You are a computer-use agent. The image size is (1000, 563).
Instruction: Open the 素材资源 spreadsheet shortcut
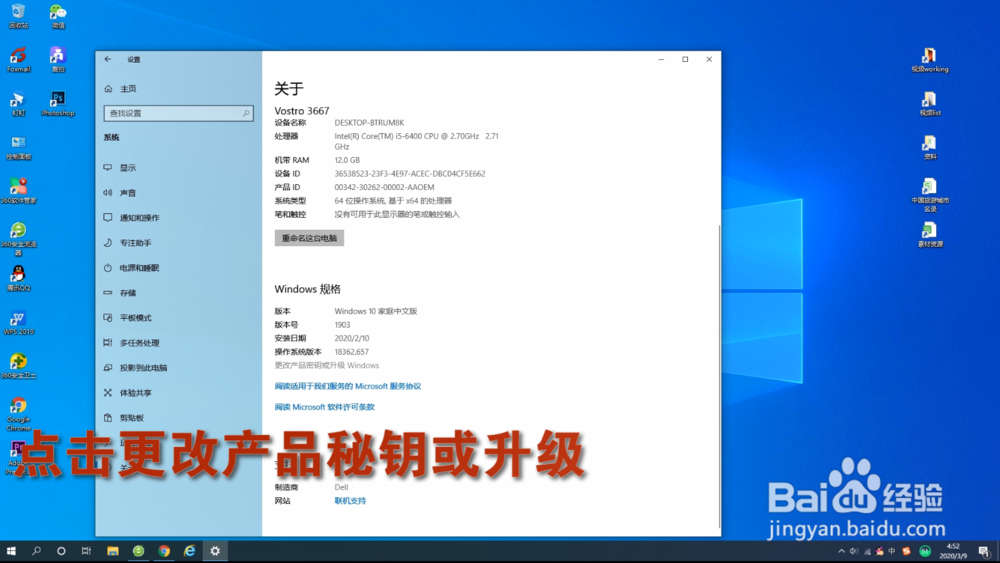pyautogui.click(x=929, y=234)
